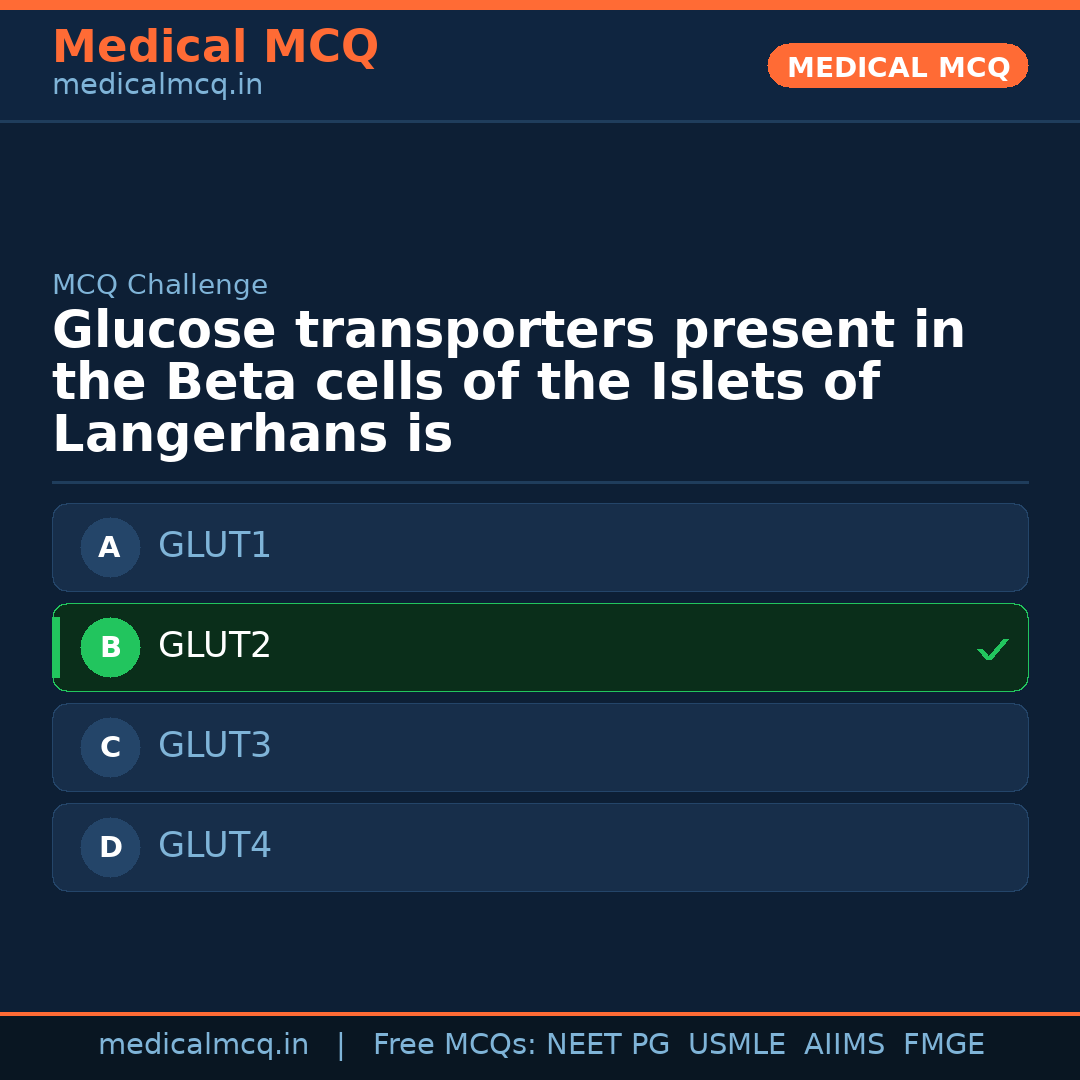Click the green checkmark on GLUT2 row
Image resolution: width=1080 pixels, height=1080 pixels.
(993, 650)
